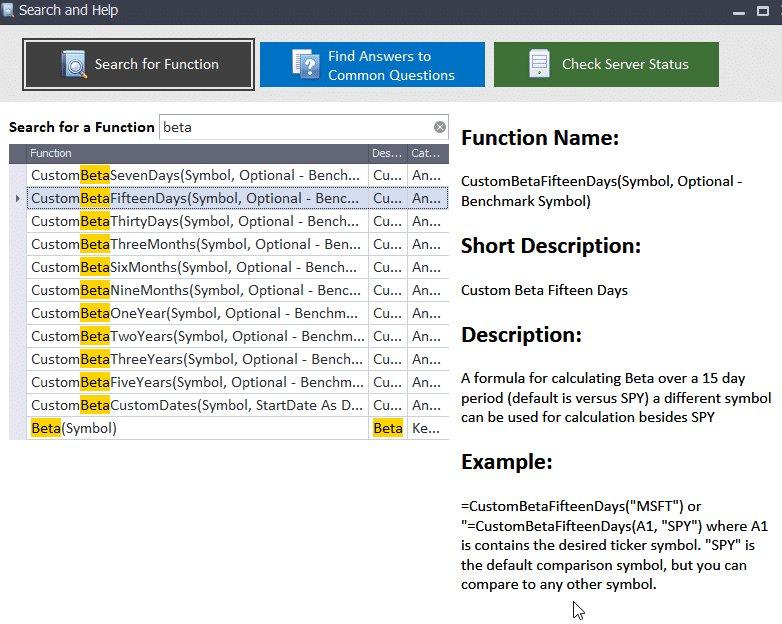Select the Beta(Symbol) function row
This screenshot has height=624, width=782.
point(197,428)
